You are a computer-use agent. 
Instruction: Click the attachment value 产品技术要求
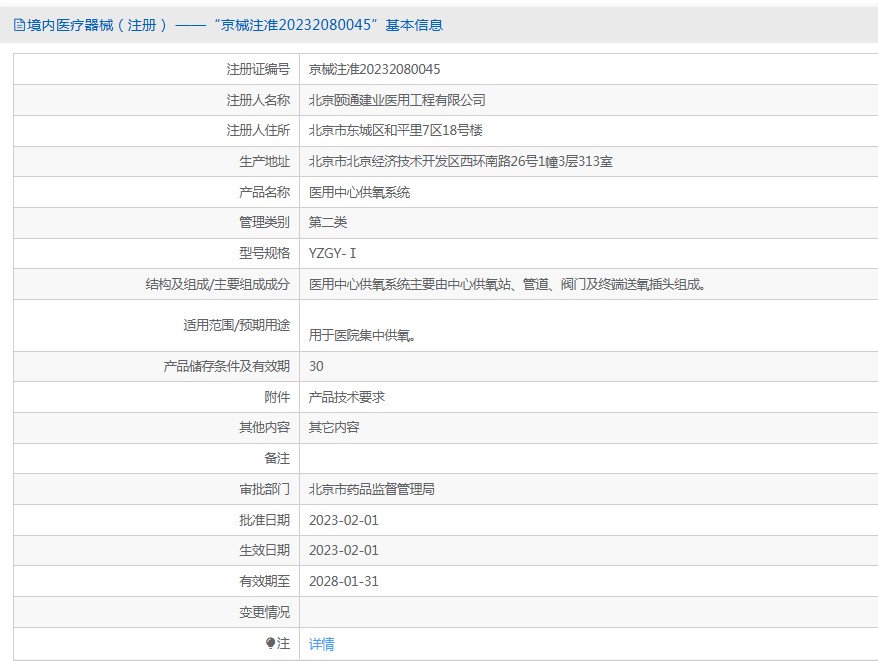347,397
